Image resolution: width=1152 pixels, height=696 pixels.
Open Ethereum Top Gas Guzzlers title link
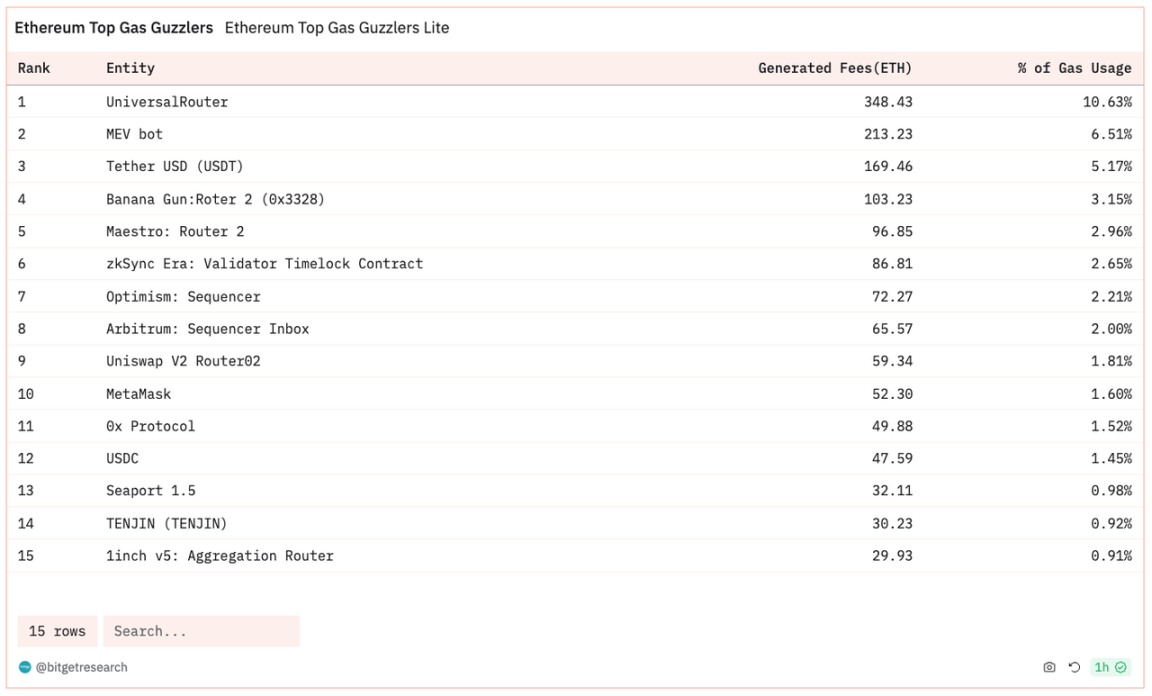pos(114,28)
